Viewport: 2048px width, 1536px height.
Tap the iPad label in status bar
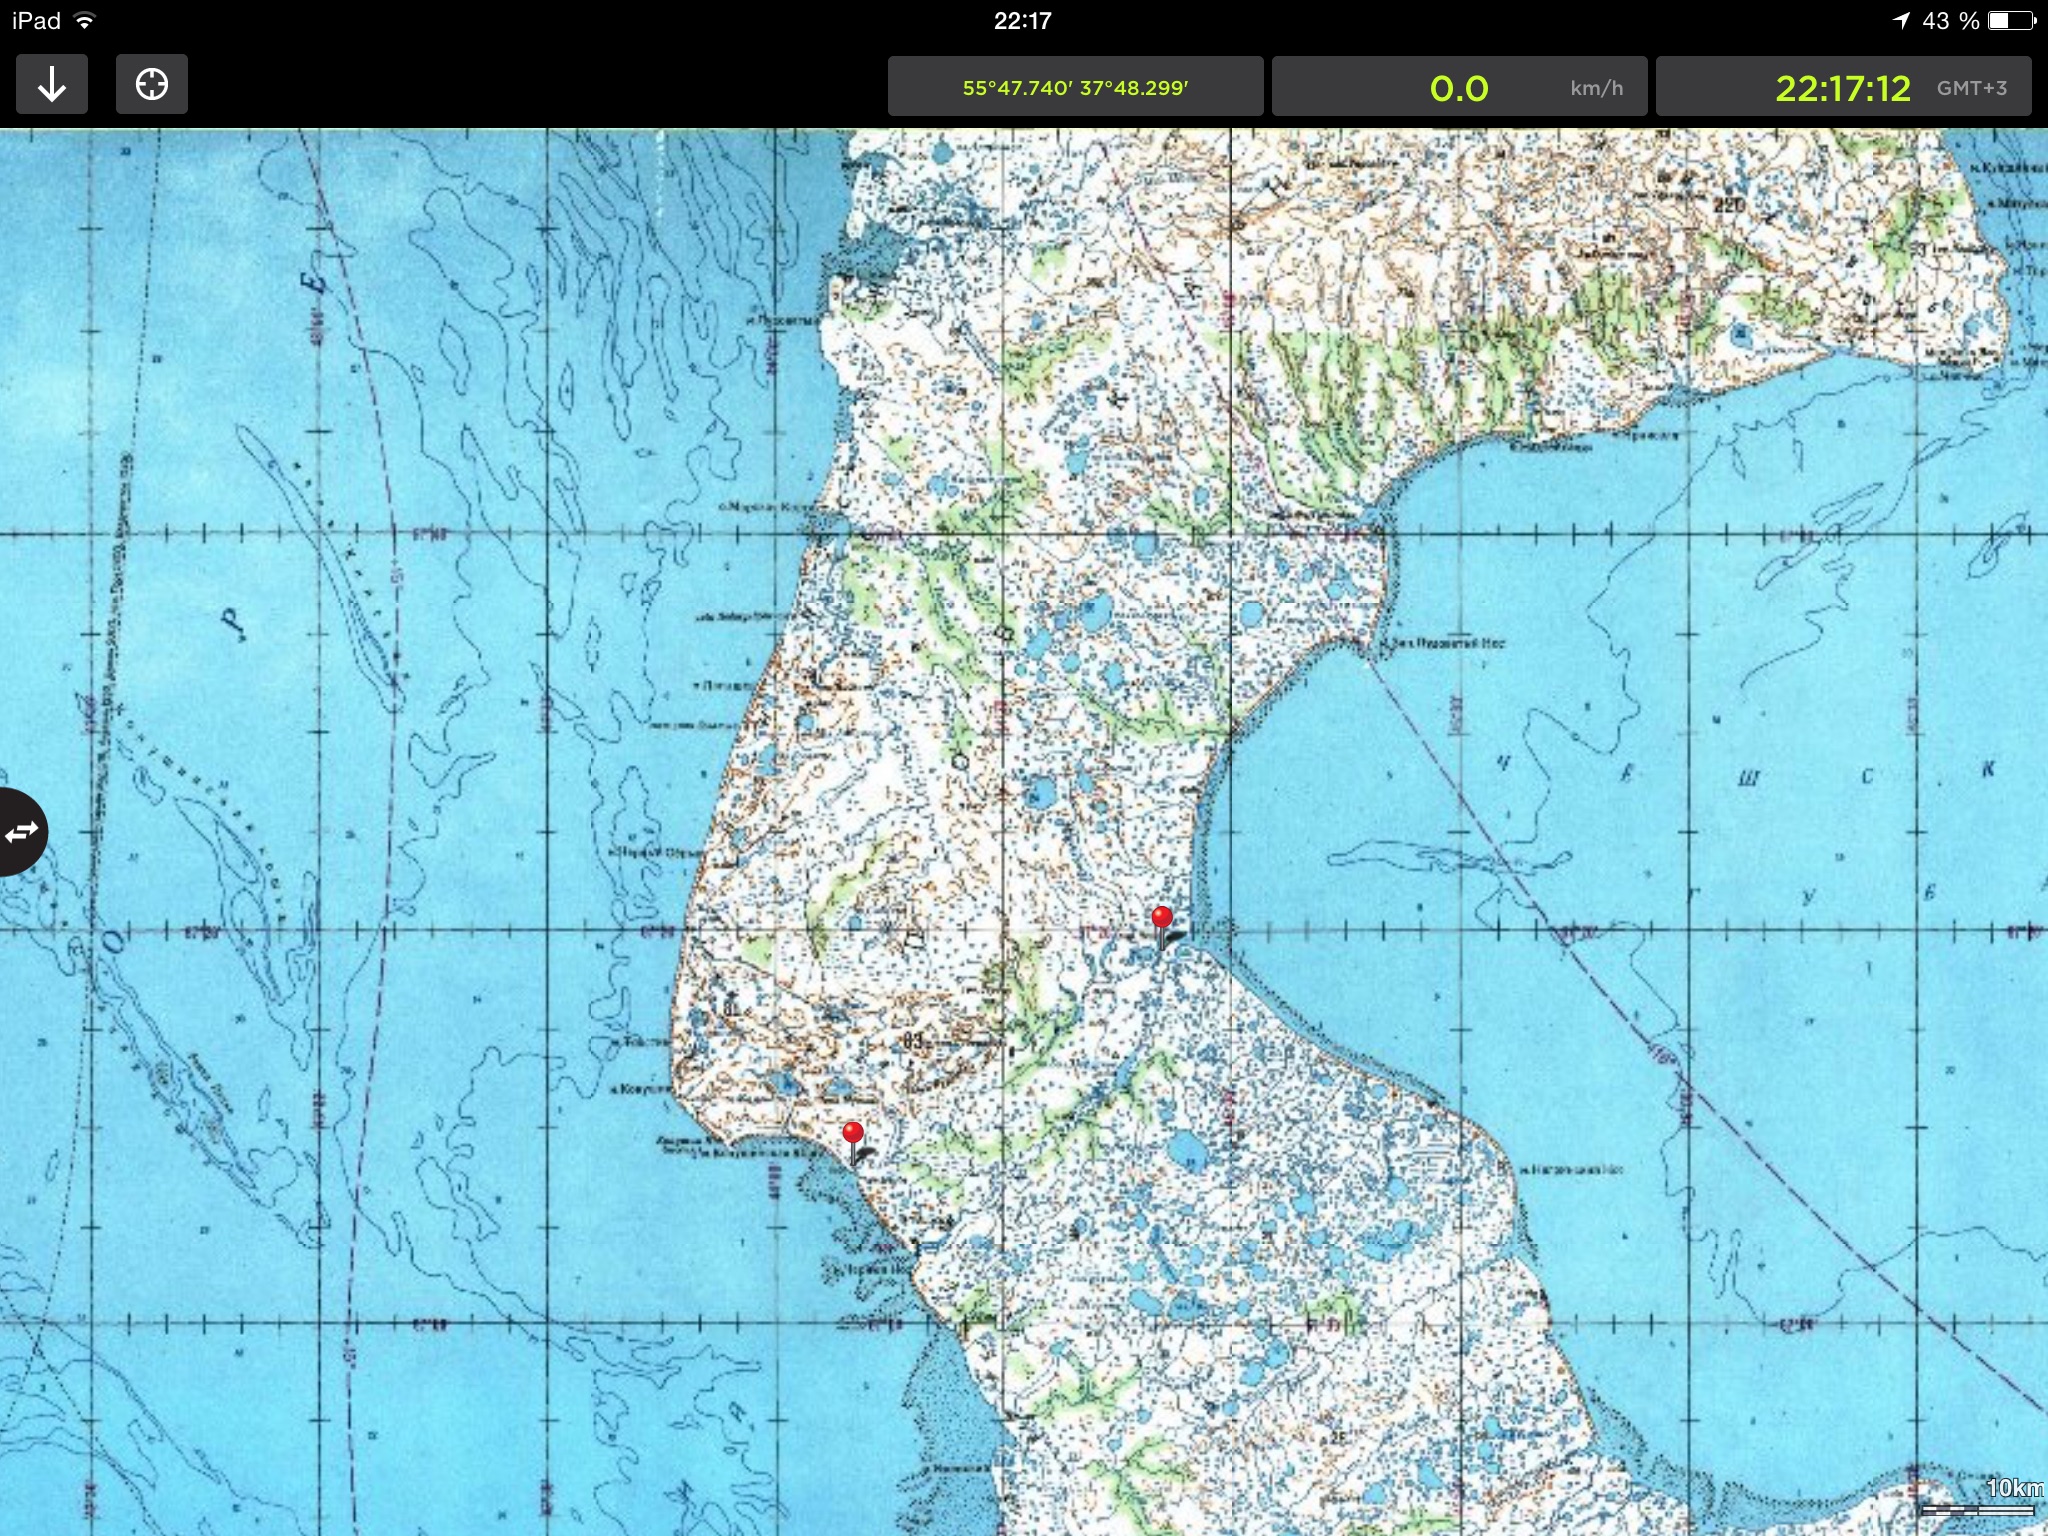pyautogui.click(x=36, y=21)
